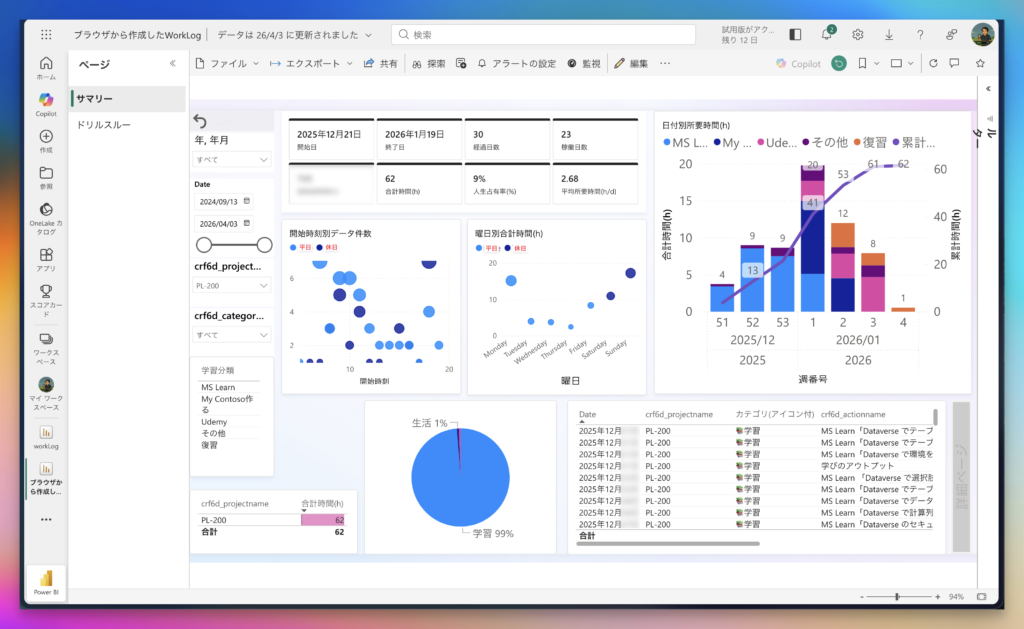The height and width of the screenshot is (629, 1024).
Task: Click the 共有 share button
Action: (381, 63)
